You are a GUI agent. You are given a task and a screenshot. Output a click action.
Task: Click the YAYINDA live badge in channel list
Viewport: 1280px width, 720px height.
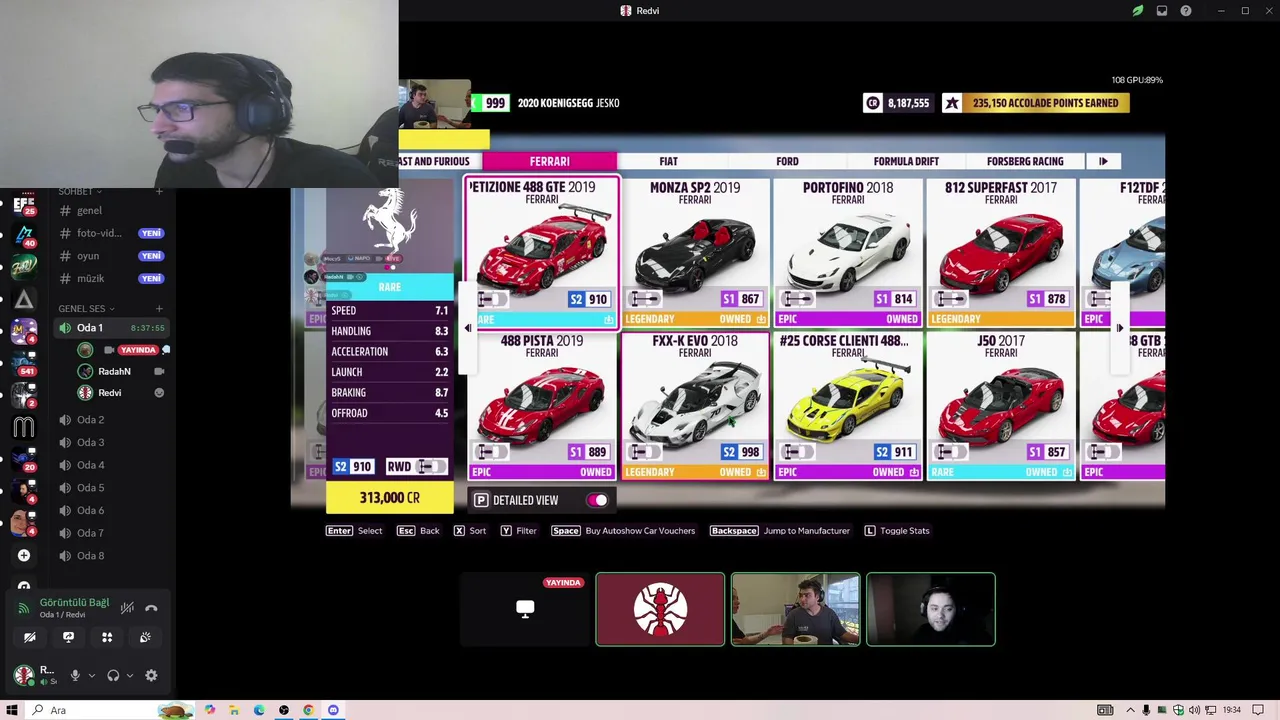tap(138, 350)
